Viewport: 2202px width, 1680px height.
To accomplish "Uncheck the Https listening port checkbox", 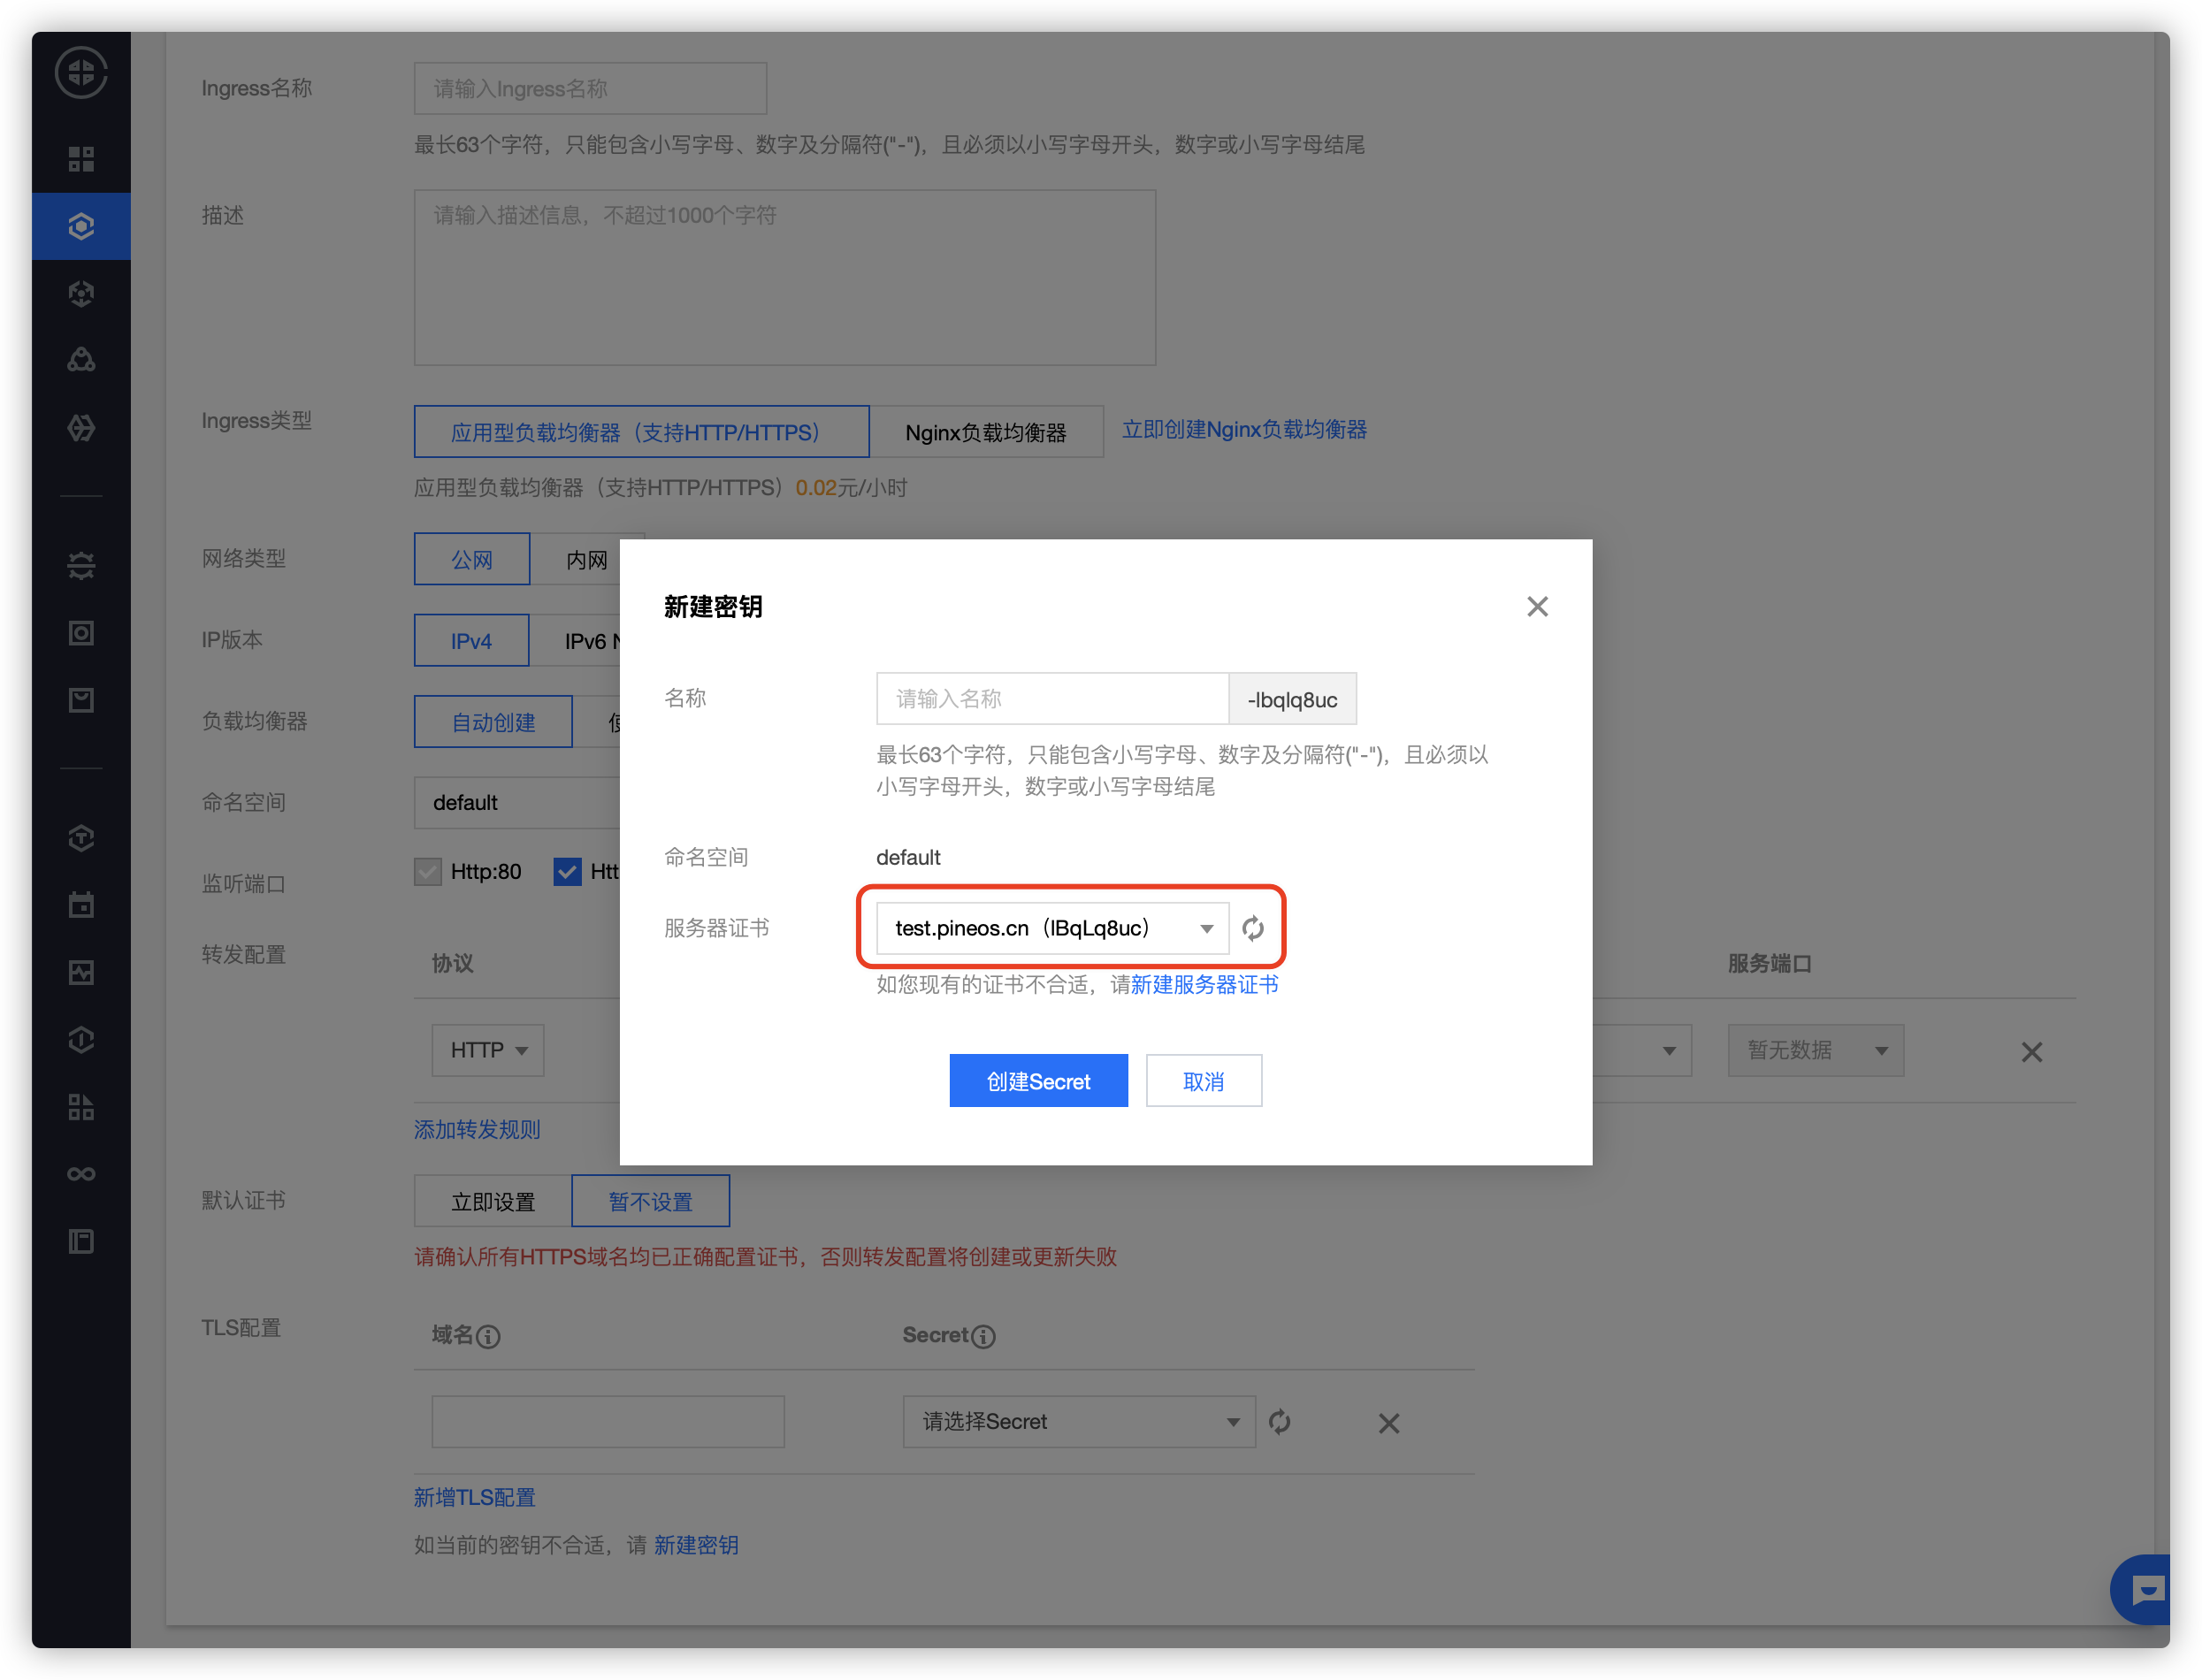I will point(567,872).
